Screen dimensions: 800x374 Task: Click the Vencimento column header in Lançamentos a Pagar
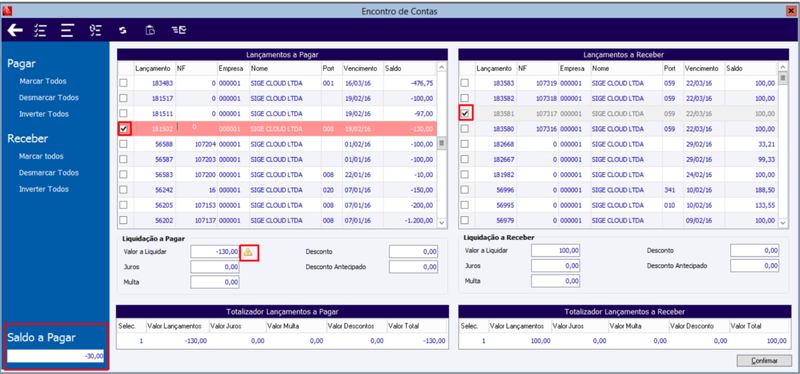pyautogui.click(x=360, y=68)
